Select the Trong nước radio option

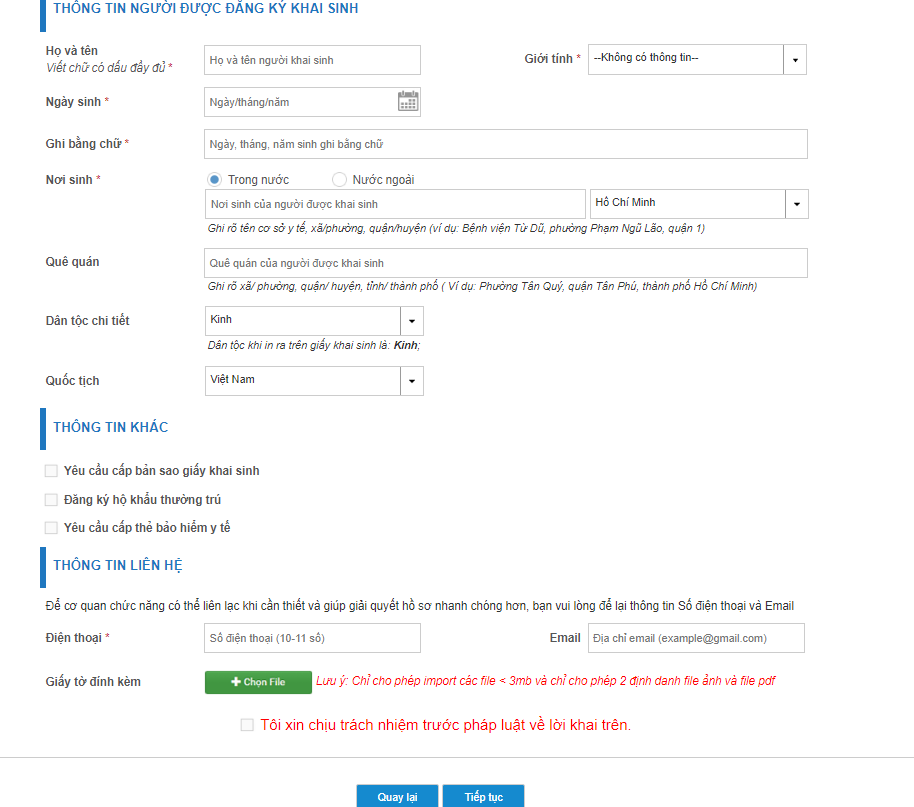pyautogui.click(x=214, y=180)
